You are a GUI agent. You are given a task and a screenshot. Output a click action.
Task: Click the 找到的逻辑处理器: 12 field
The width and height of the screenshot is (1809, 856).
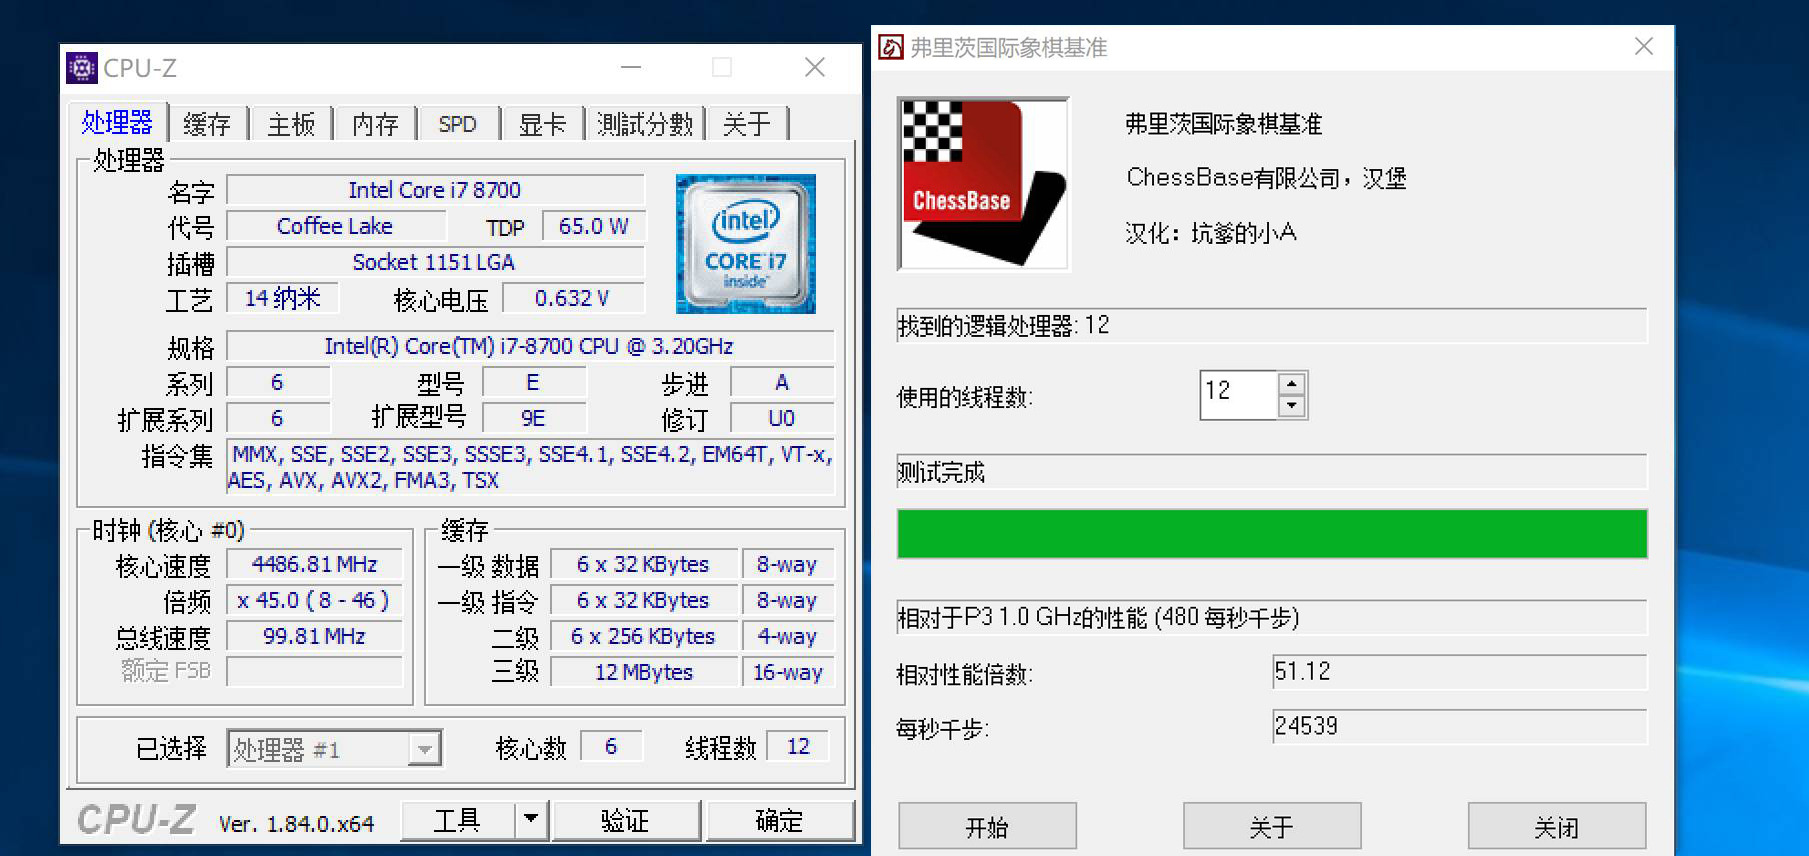click(x=1272, y=326)
